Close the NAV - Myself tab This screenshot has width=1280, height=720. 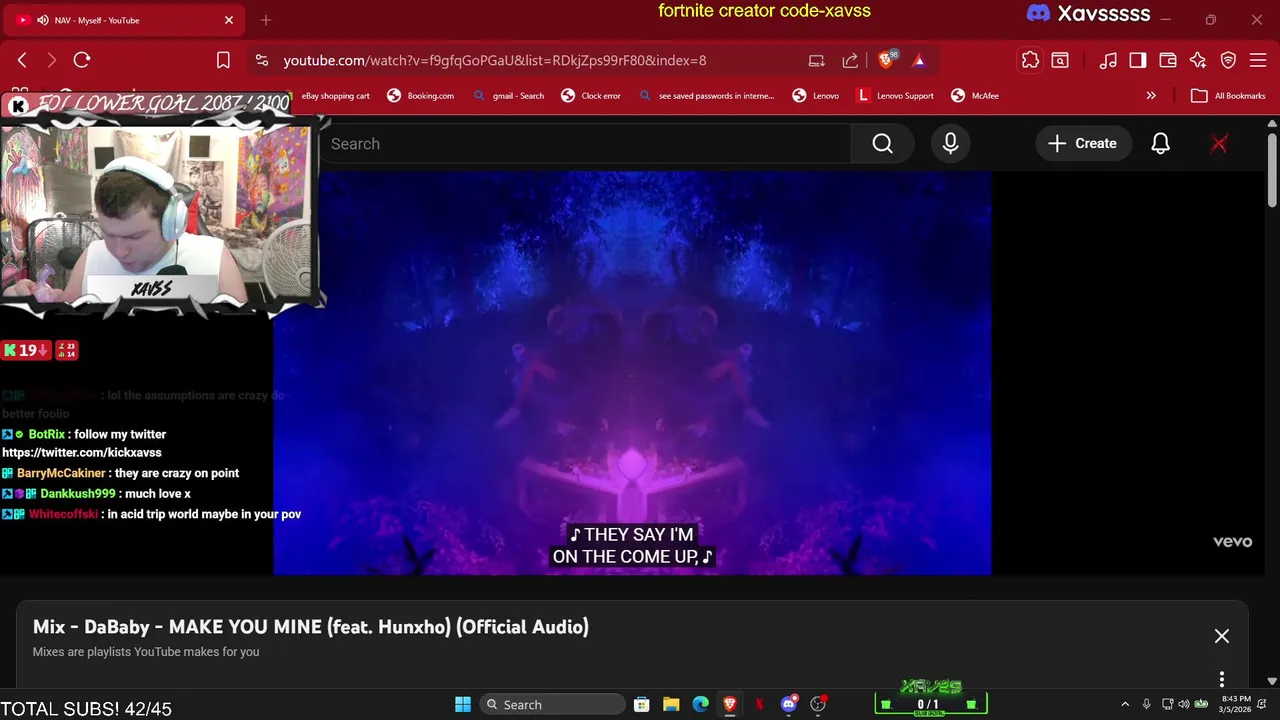[229, 20]
